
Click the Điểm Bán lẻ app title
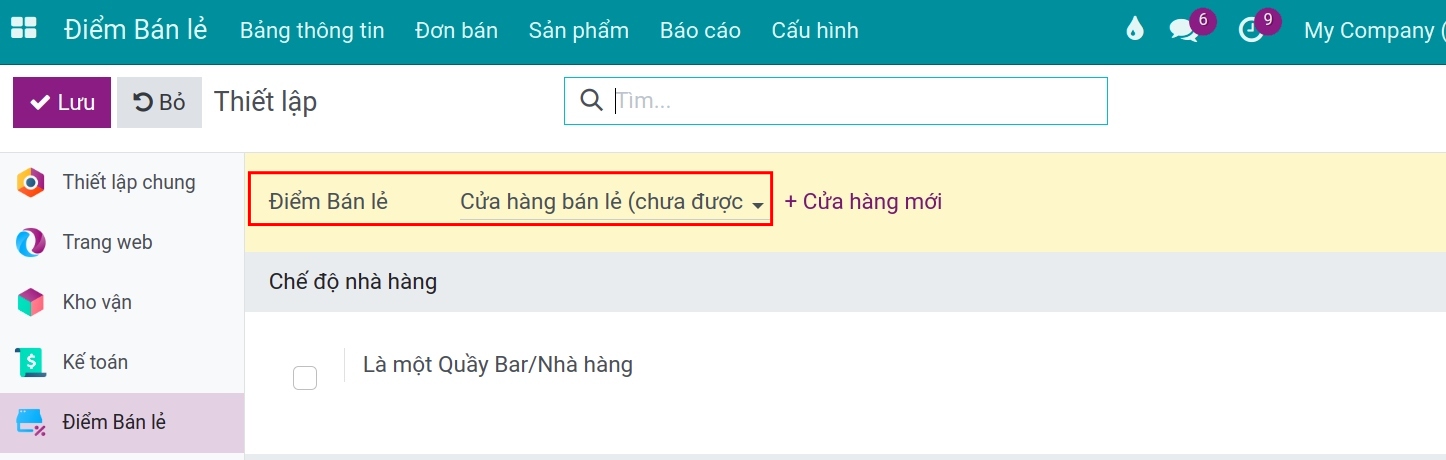[136, 30]
